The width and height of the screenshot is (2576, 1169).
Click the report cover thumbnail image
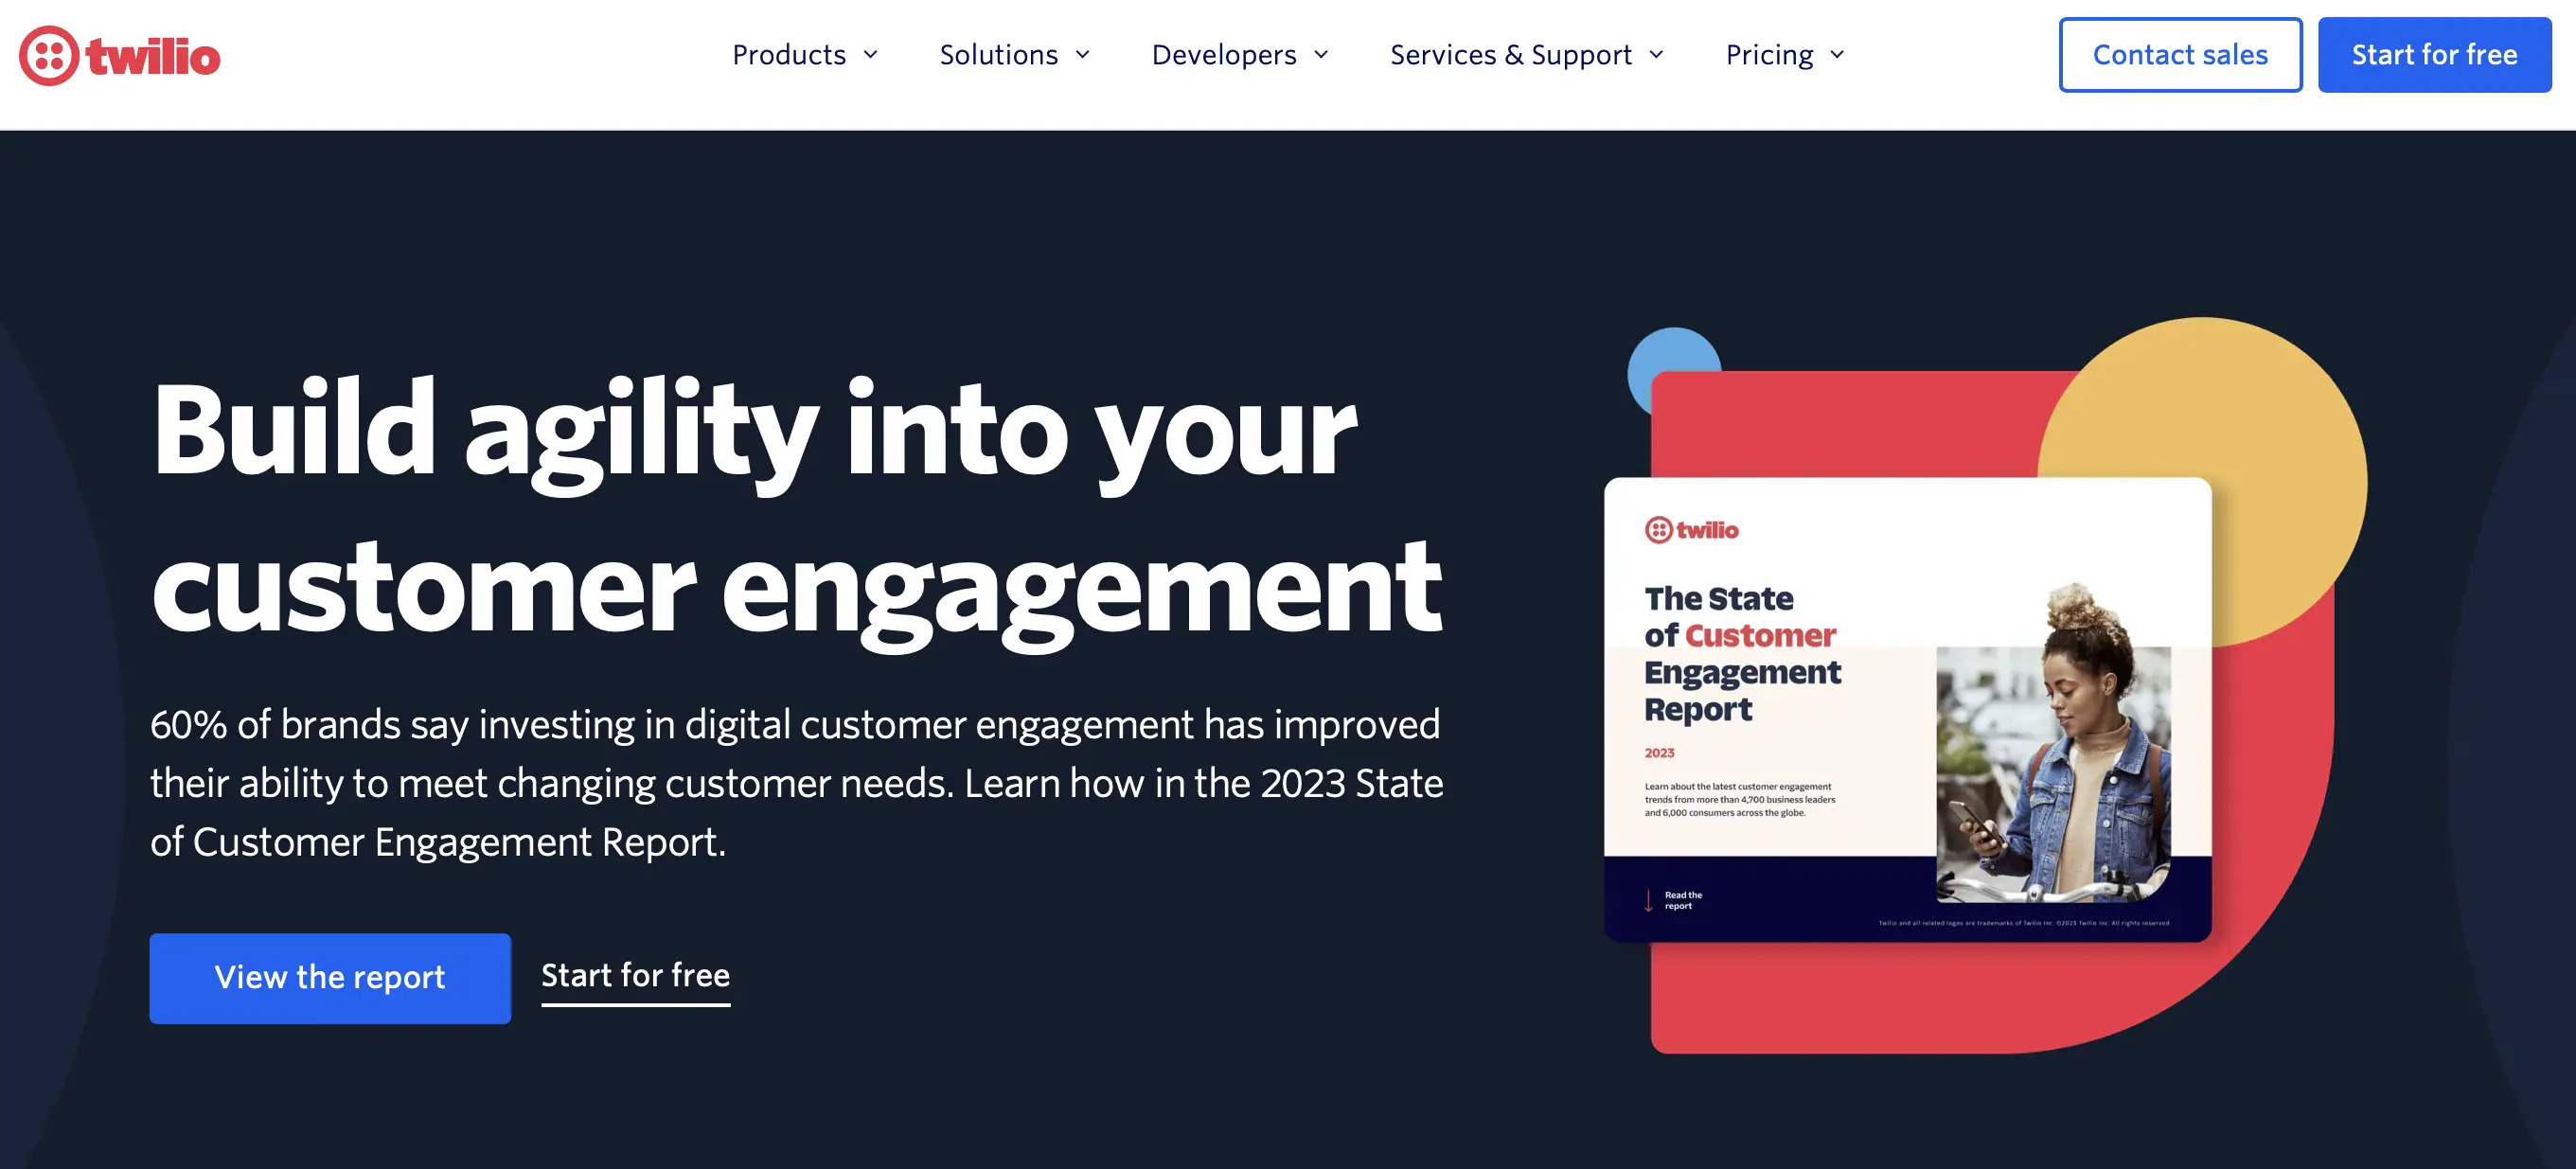(1748, 706)
